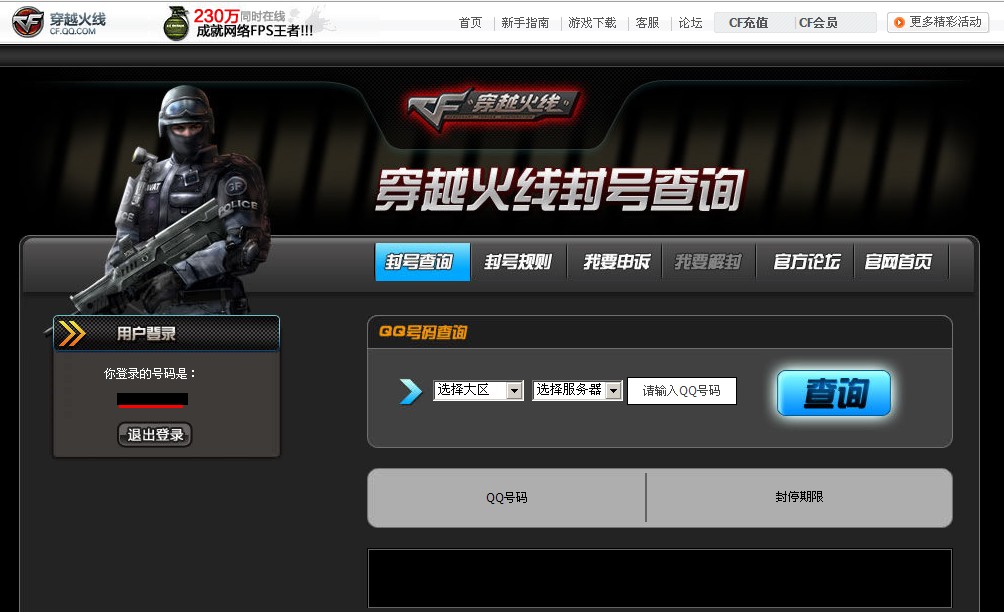Select the greyed 我要解封 tab
This screenshot has height=612, width=1004.
point(708,261)
